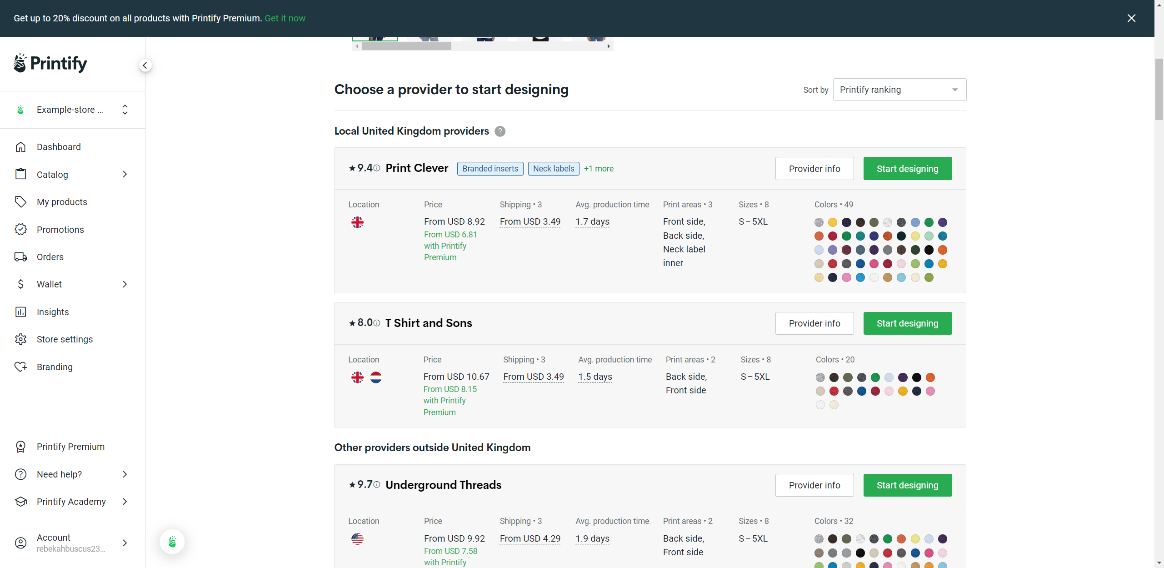The image size is (1164, 568).
Task: Click Provider info for Print Clever
Action: click(814, 169)
